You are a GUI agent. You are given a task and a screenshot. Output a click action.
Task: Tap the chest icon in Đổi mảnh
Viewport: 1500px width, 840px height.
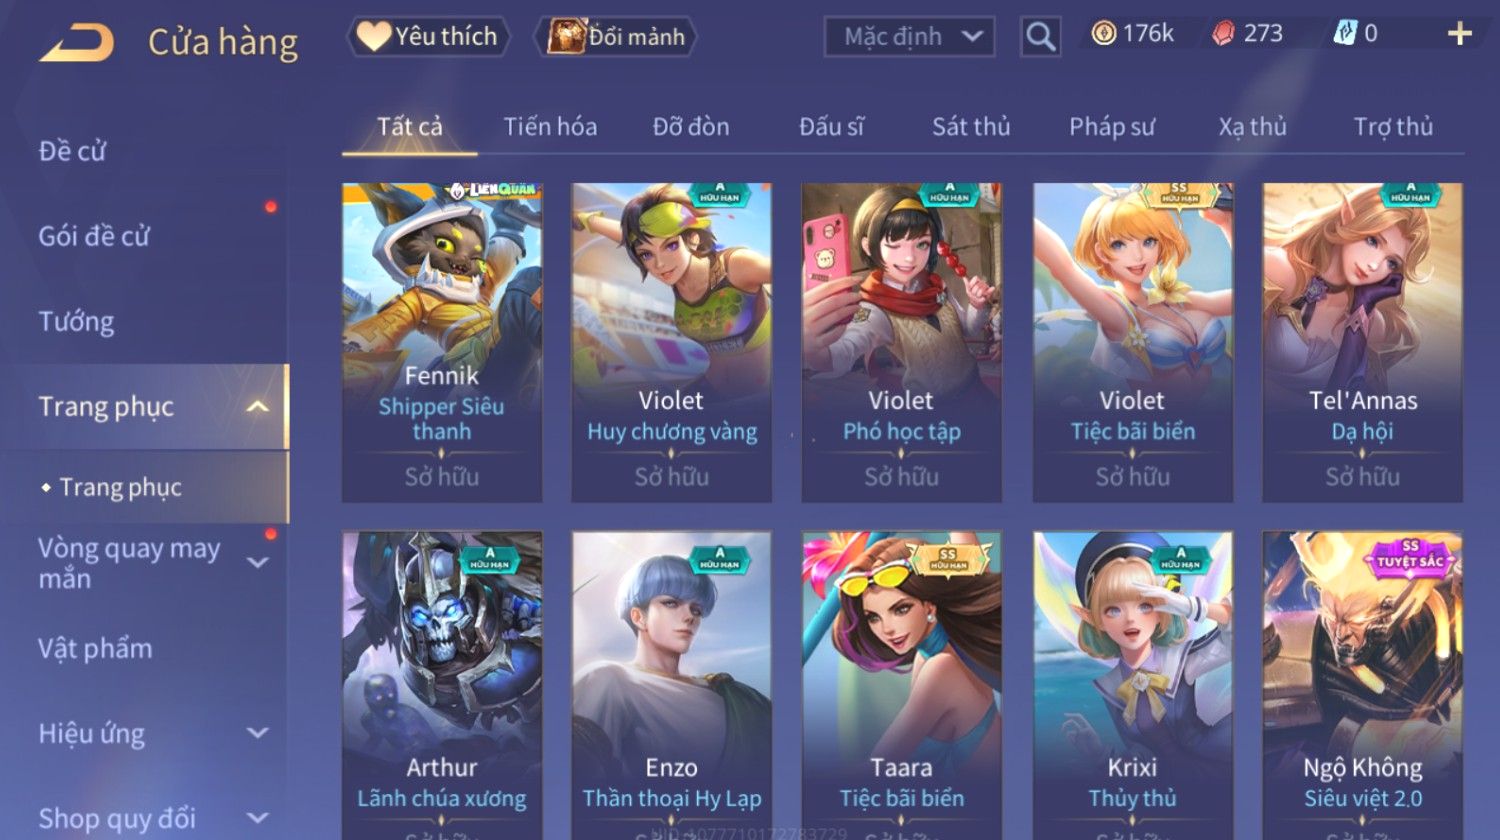[566, 36]
